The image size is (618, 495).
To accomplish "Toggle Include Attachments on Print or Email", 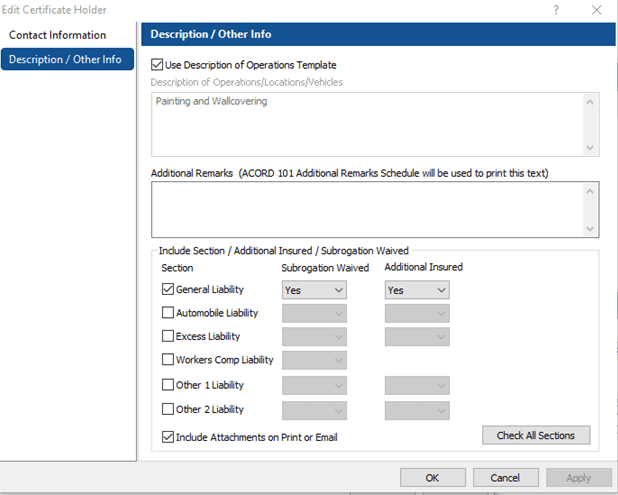I will (x=168, y=437).
